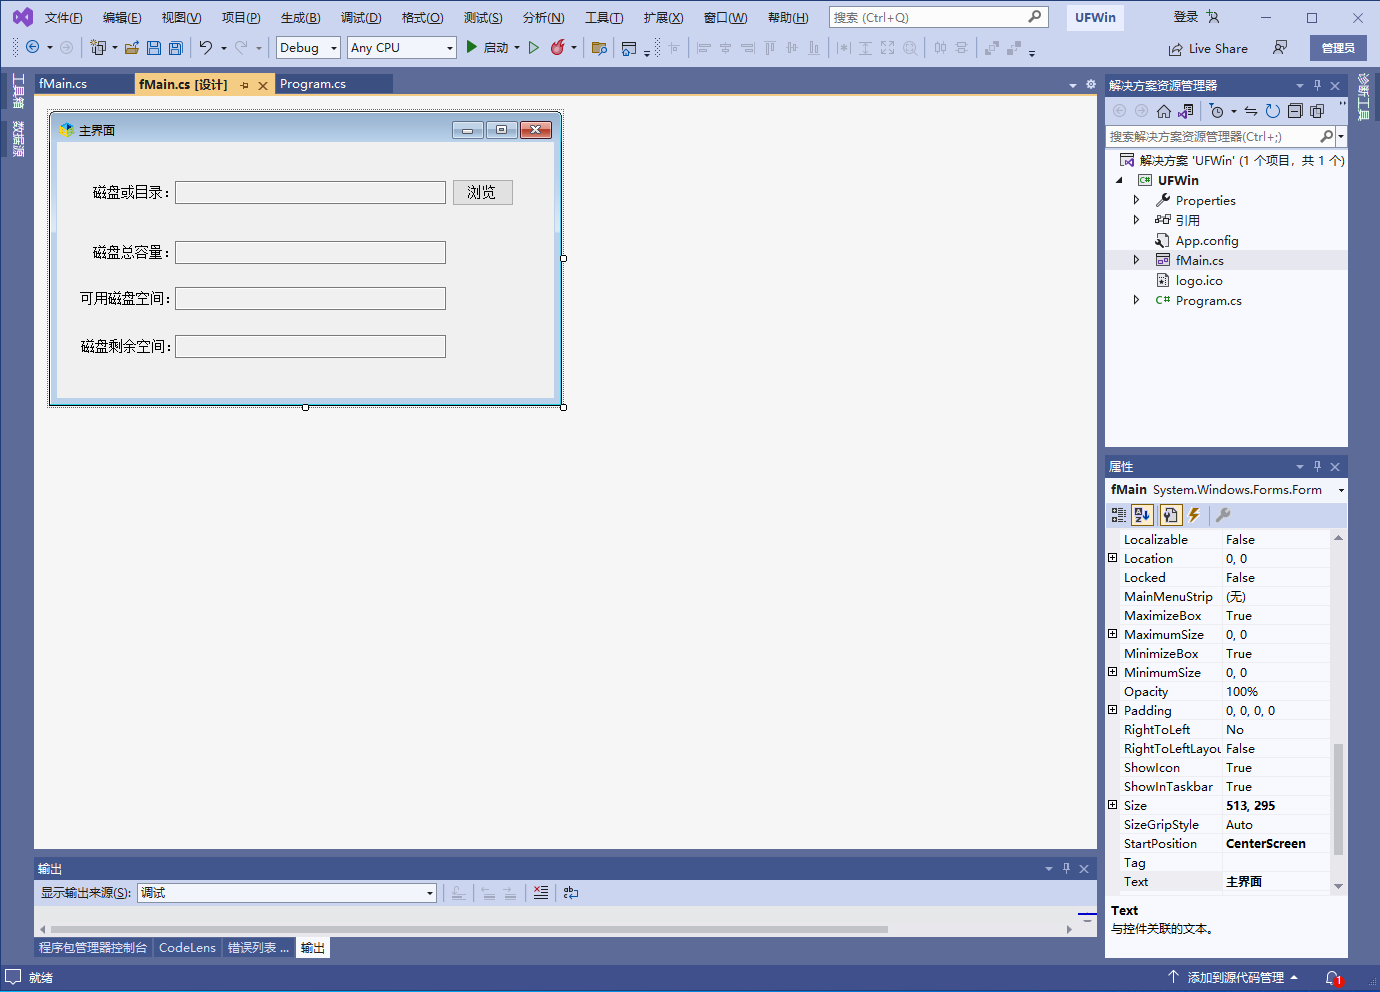The width and height of the screenshot is (1380, 992).
Task: Click the Collapse All icon in Solution Explorer
Action: pyautogui.click(x=1295, y=111)
